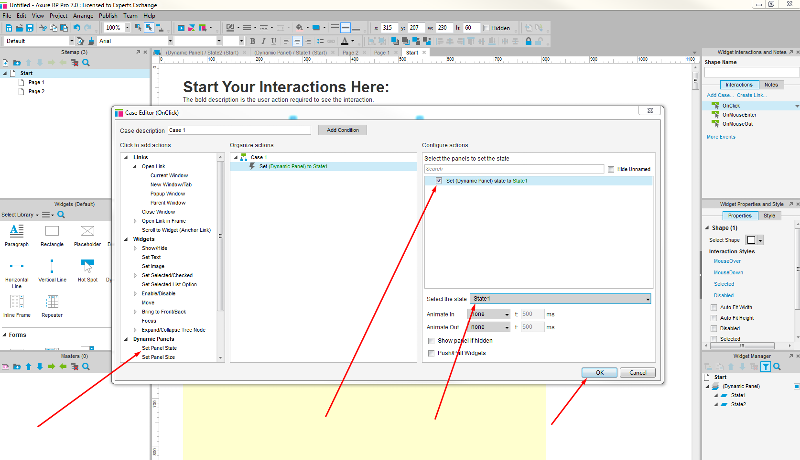Toggle Underline text formatting
The image size is (800, 460).
click(x=274, y=41)
